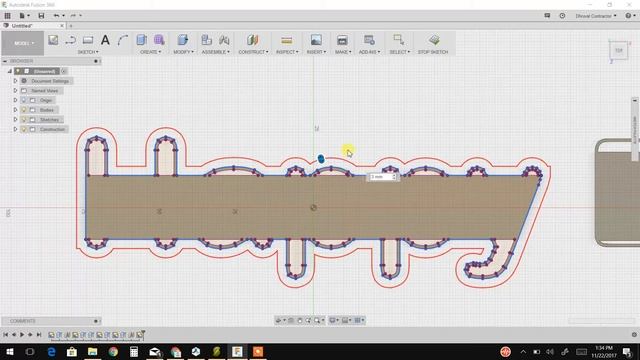This screenshot has height=360, width=640.
Task: Select the Insert image icon
Action: (316, 40)
